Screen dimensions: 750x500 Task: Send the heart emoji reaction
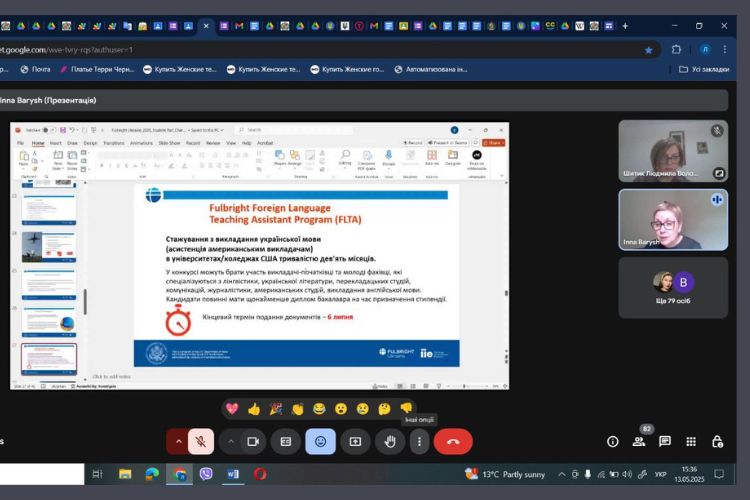tap(232, 408)
